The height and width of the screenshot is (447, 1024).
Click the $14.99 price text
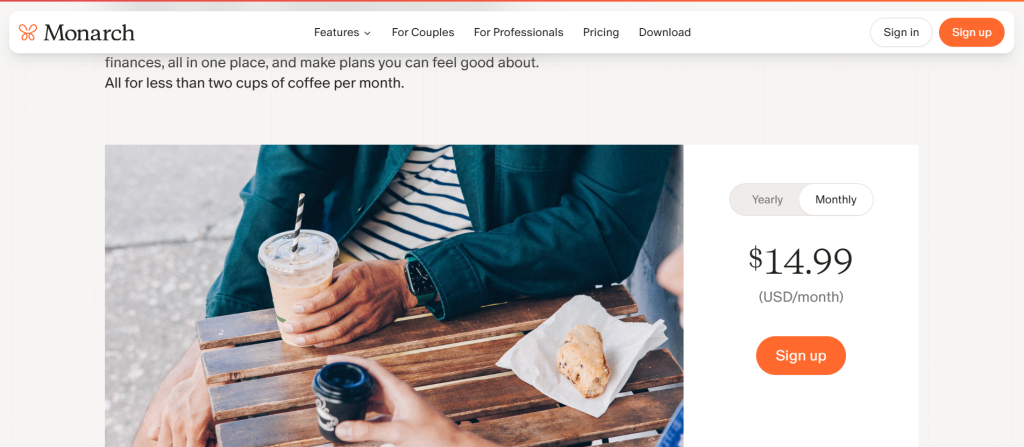pyautogui.click(x=801, y=260)
